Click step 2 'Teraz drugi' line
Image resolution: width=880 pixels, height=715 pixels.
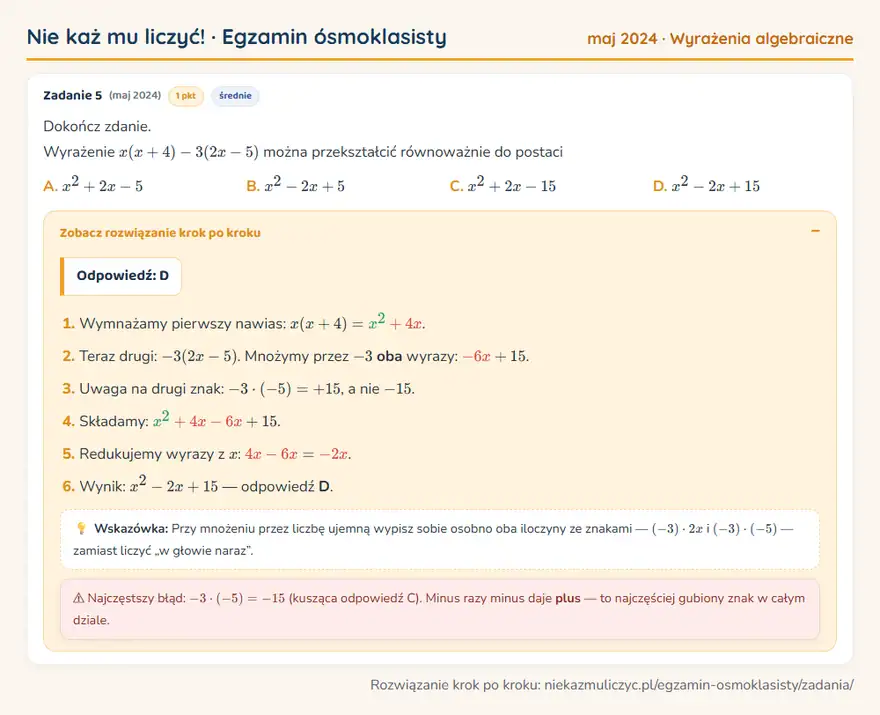tap(296, 356)
